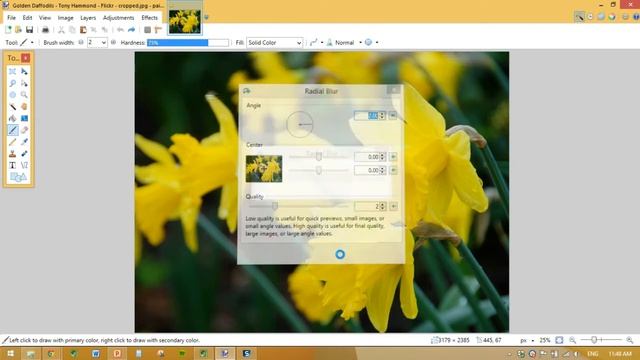Open the Layers menu
This screenshot has height=360, width=640.
point(88,18)
